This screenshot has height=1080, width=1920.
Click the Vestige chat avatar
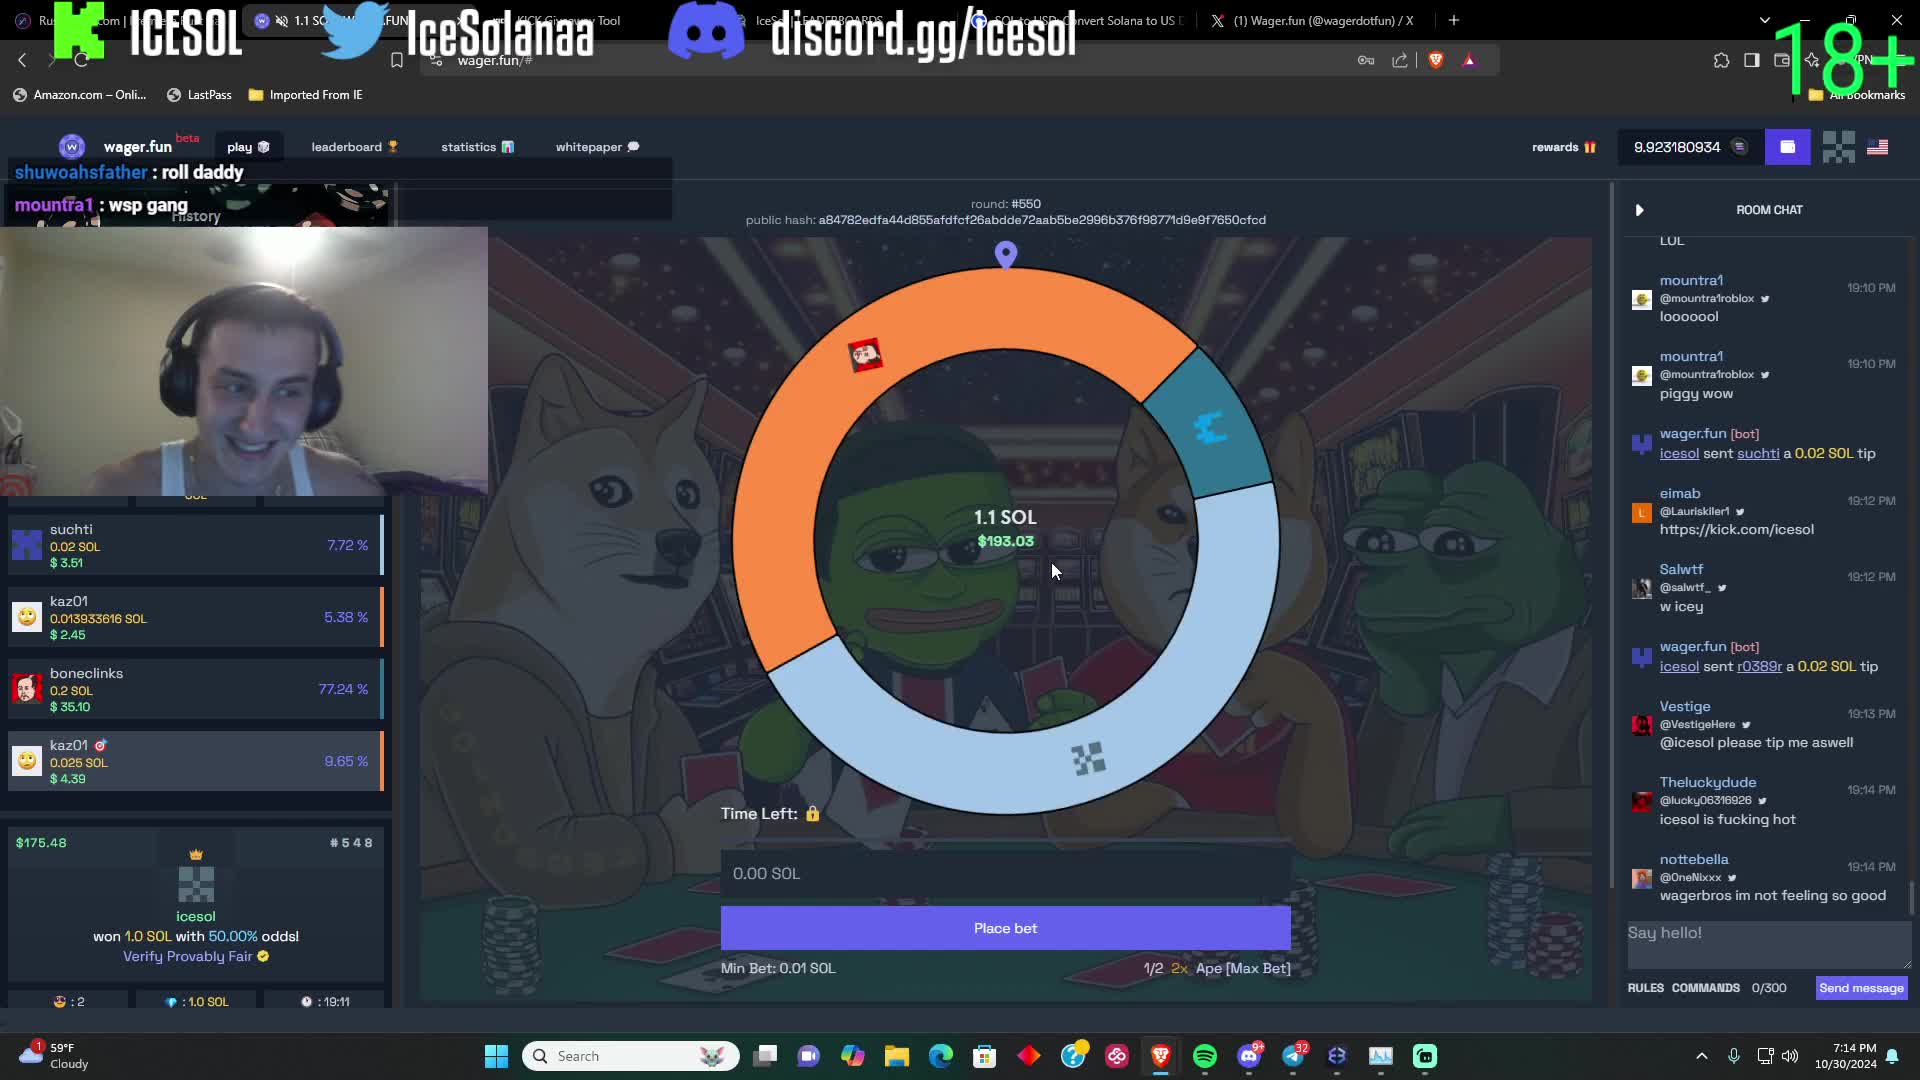(x=1641, y=725)
